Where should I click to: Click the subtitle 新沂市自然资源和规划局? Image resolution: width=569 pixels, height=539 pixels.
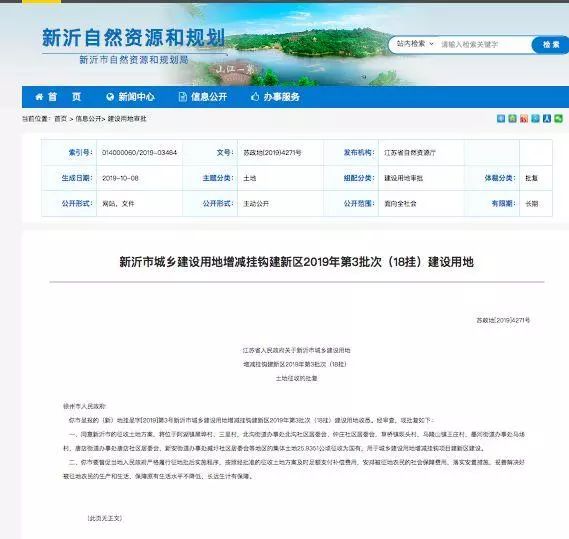click(x=134, y=60)
